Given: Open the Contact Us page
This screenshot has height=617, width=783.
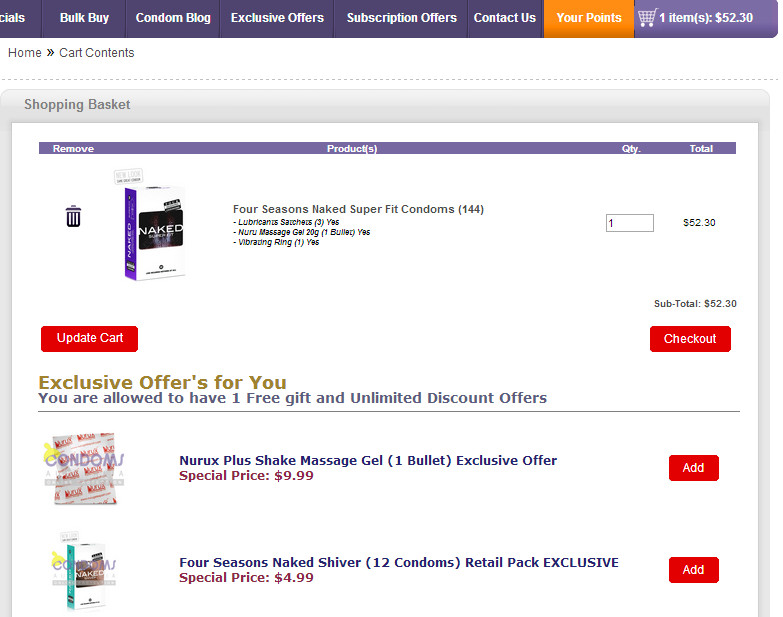Looking at the screenshot, I should point(504,18).
